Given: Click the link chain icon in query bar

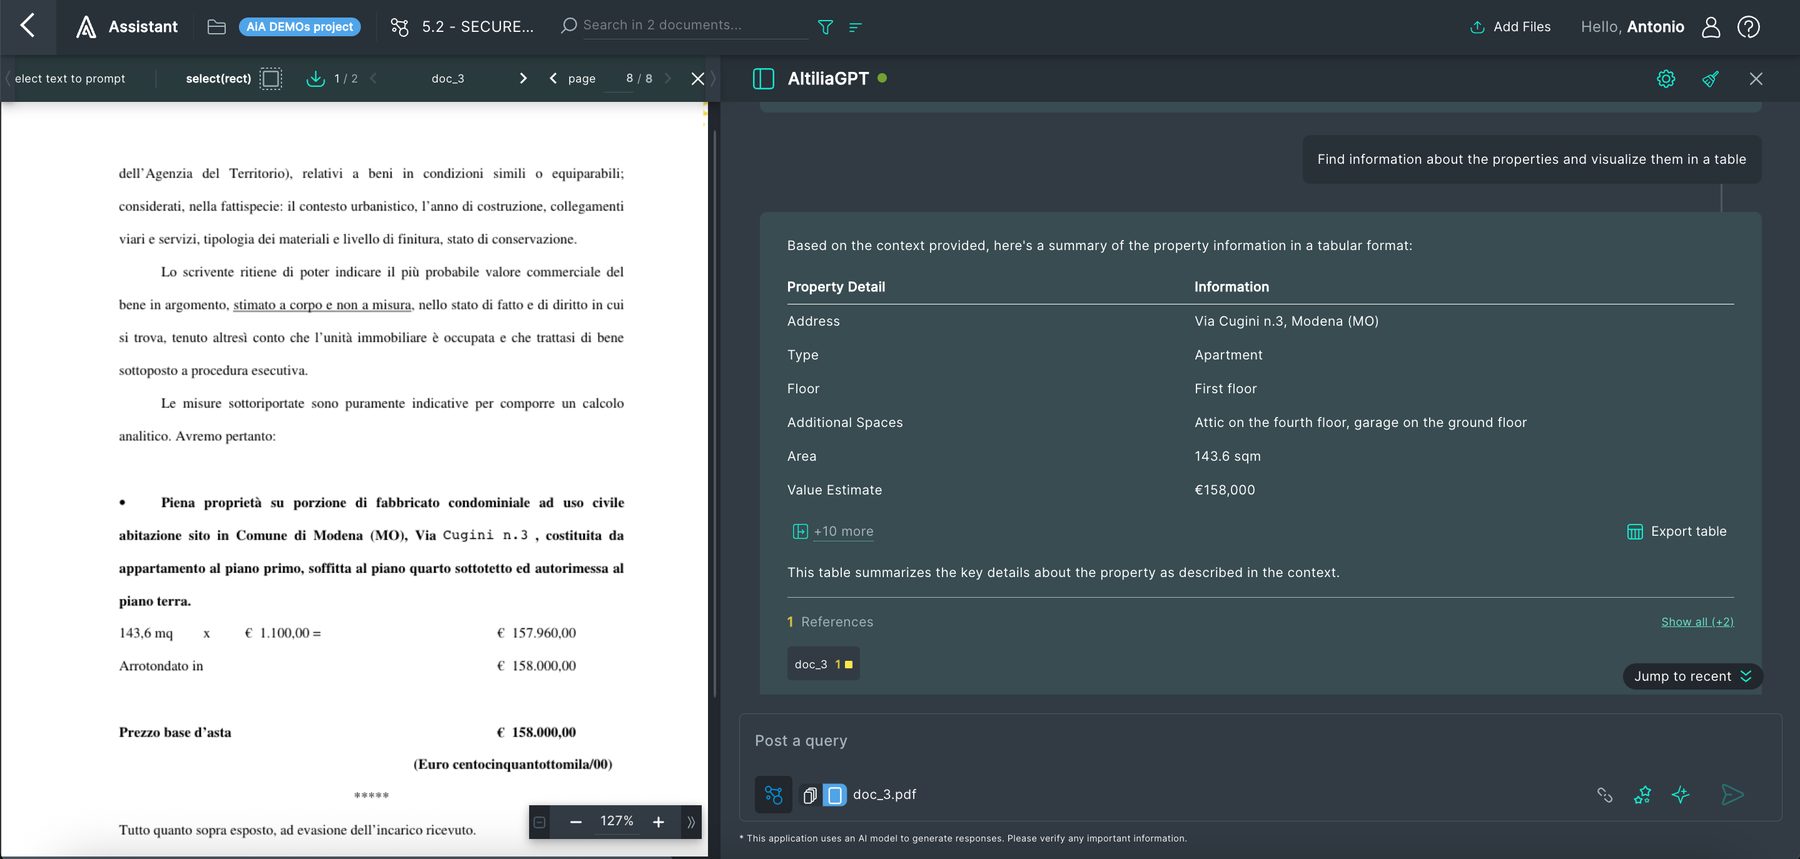Looking at the screenshot, I should point(1605,795).
